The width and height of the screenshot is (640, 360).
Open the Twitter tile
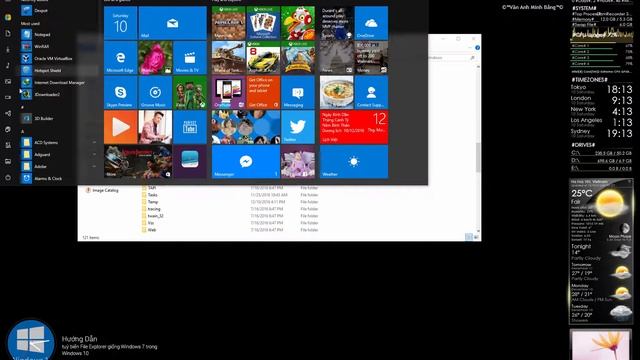298,127
